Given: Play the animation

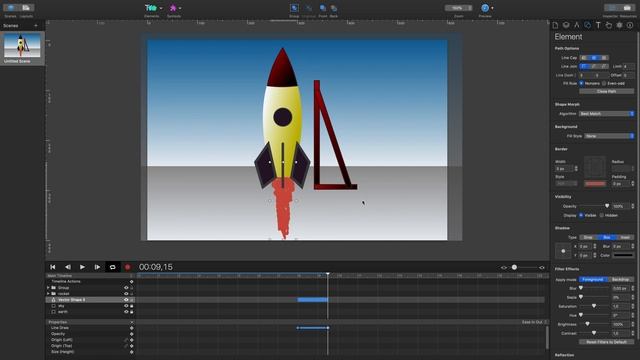Looking at the screenshot, I should coord(82,267).
